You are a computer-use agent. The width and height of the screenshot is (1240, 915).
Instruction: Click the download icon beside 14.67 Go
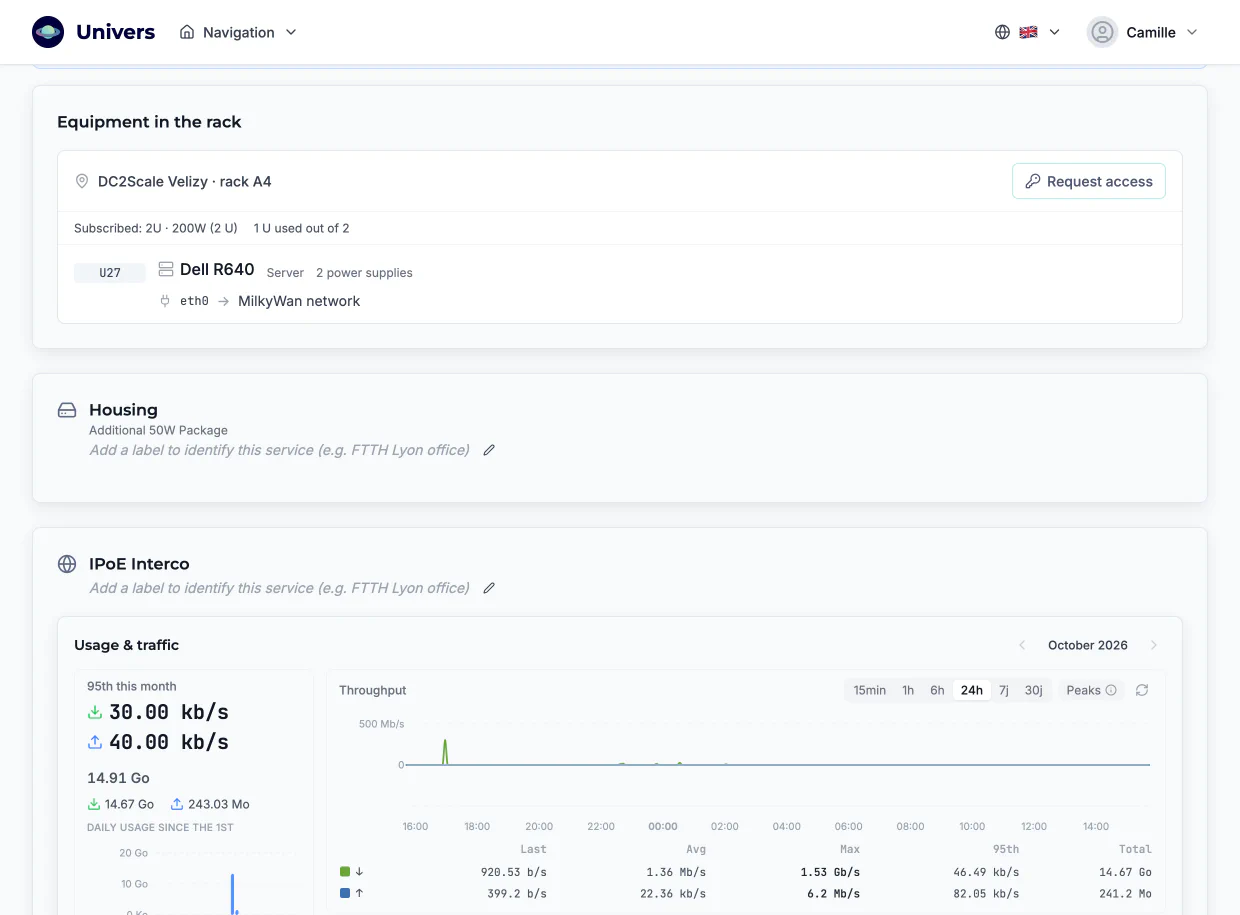[94, 804]
